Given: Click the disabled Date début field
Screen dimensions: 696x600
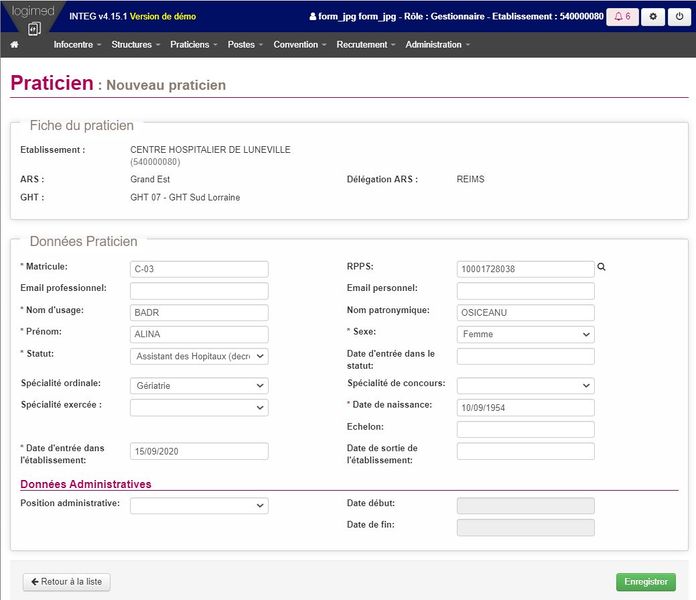Looking at the screenshot, I should (526, 505).
